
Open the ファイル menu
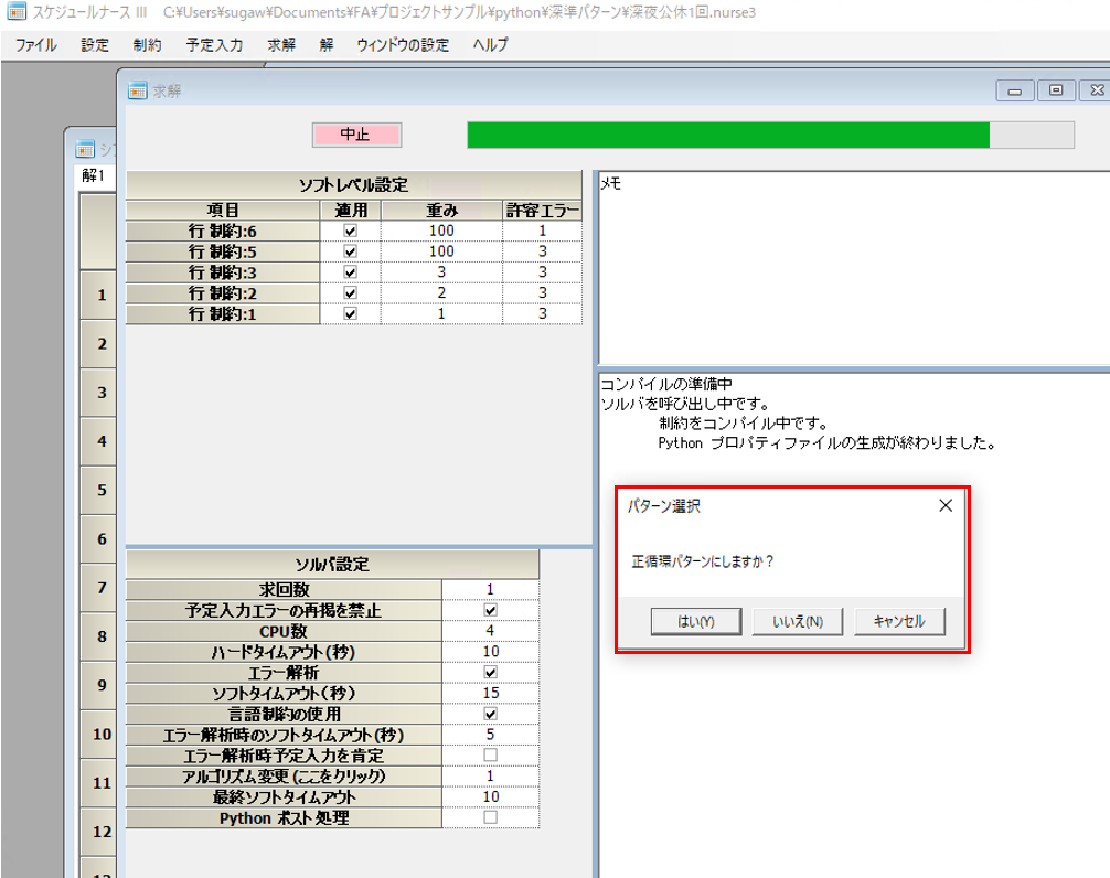(36, 45)
